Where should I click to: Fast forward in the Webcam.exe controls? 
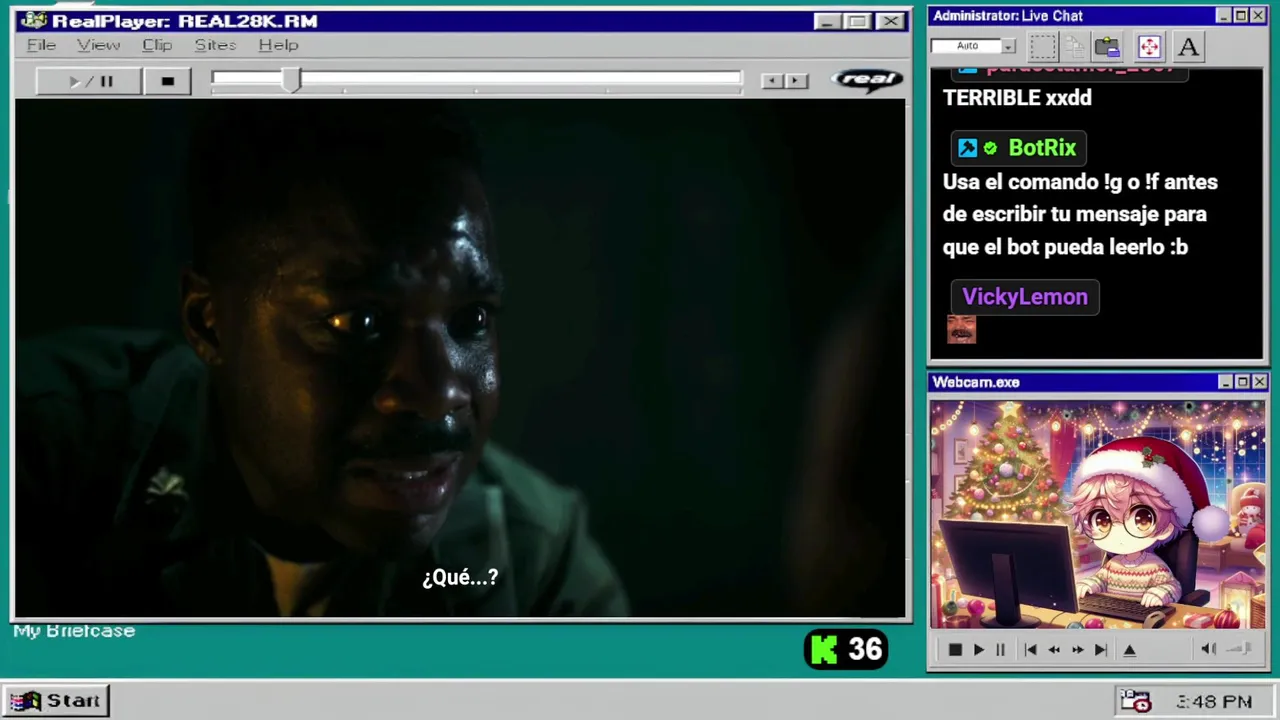tap(1077, 650)
